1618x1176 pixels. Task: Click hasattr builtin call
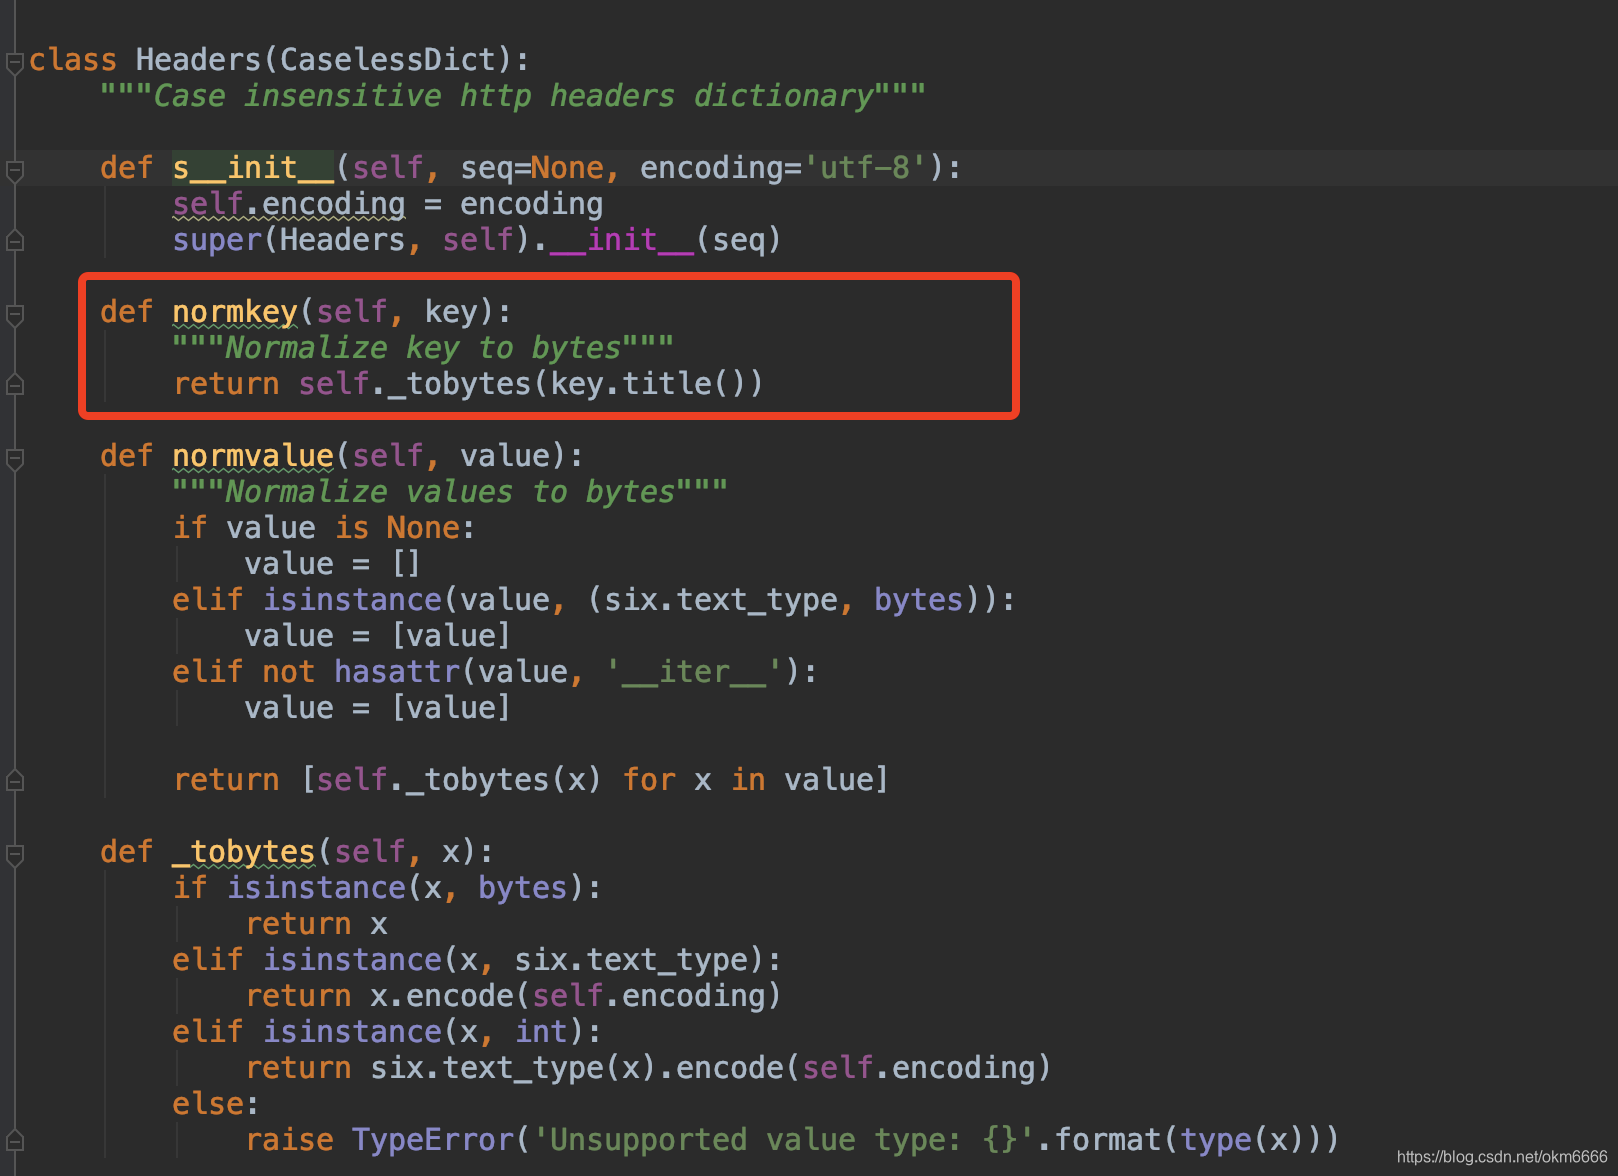(398, 672)
